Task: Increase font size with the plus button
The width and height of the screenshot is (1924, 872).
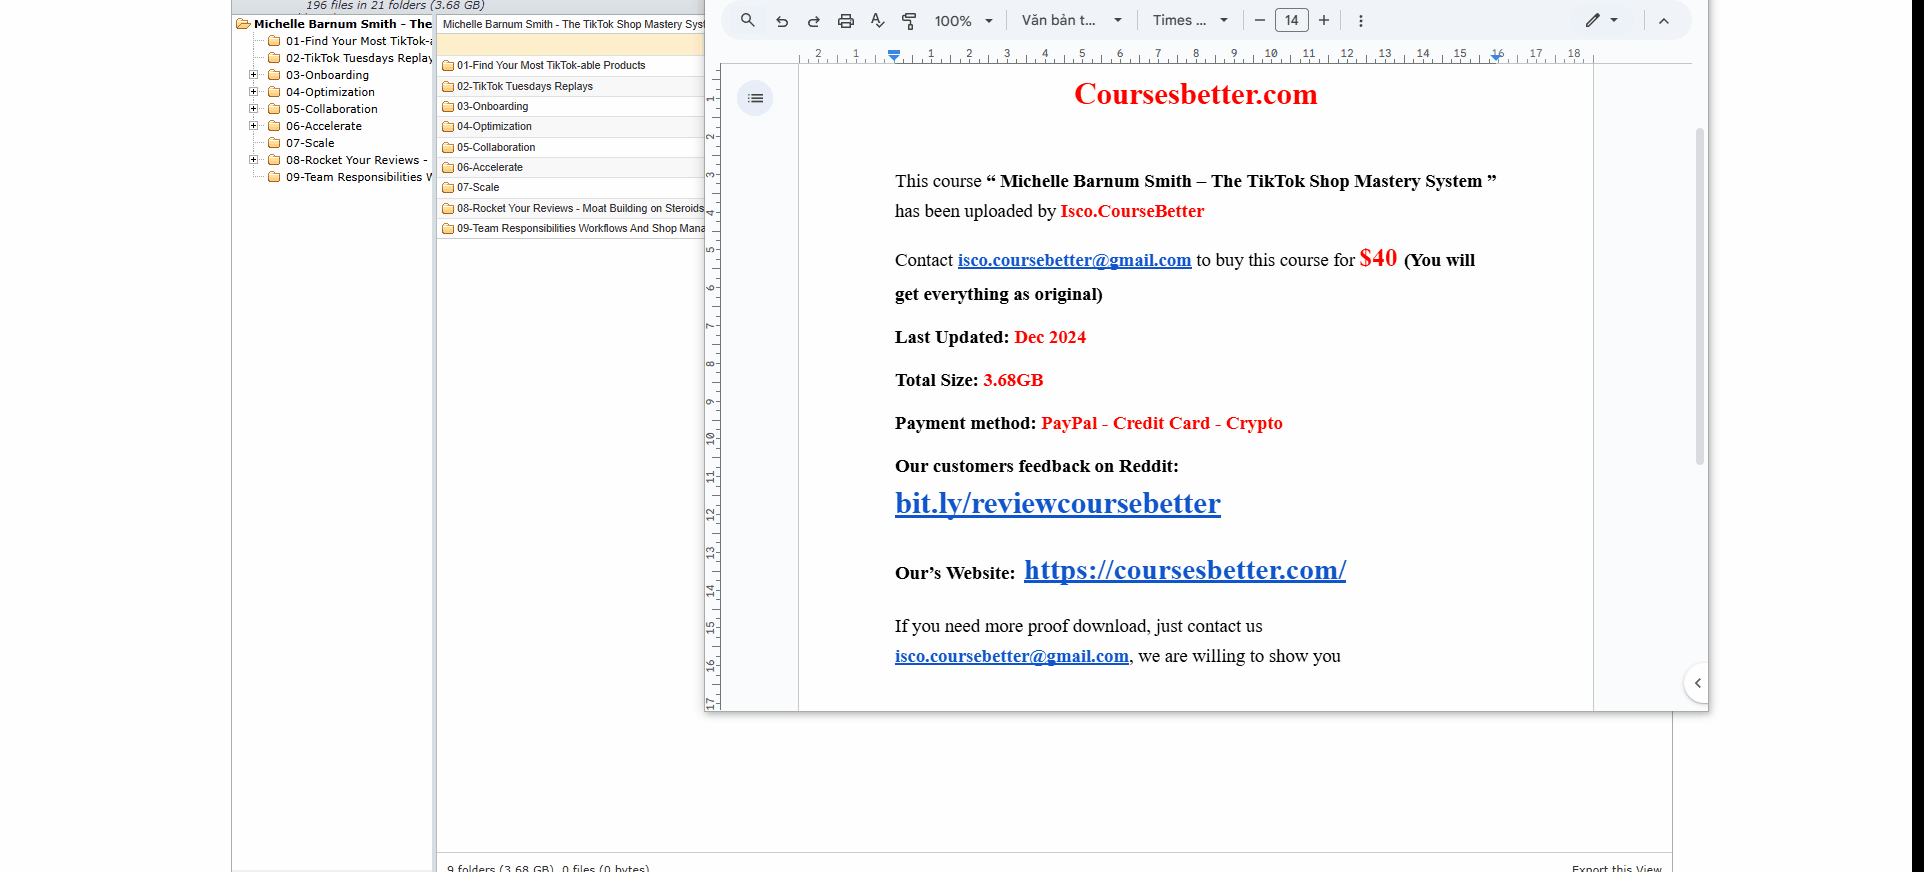Action: tap(1324, 21)
